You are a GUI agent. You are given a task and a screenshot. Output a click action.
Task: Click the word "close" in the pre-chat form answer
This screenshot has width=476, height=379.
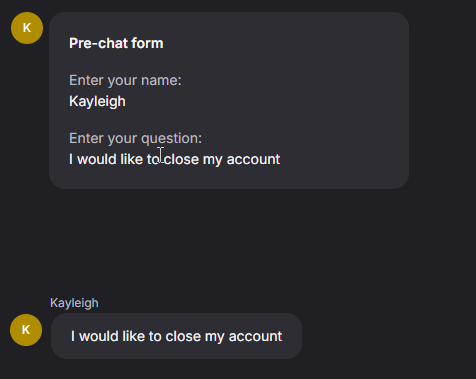click(181, 159)
